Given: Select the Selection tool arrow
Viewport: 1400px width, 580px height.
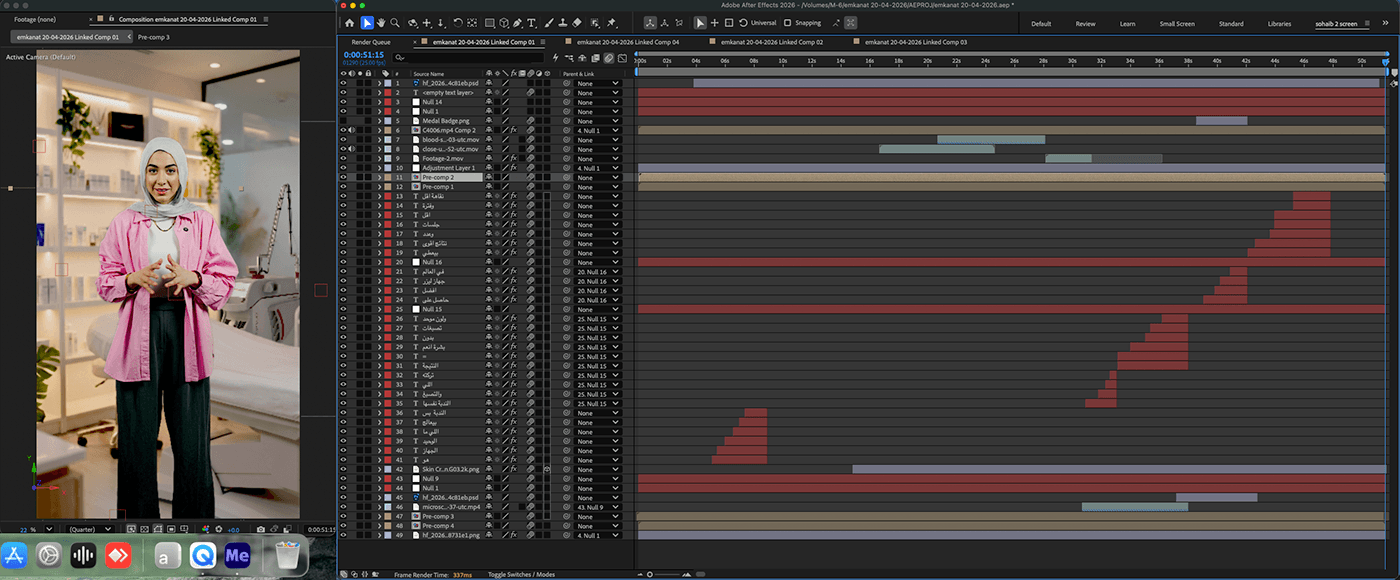Looking at the screenshot, I should pyautogui.click(x=367, y=23).
